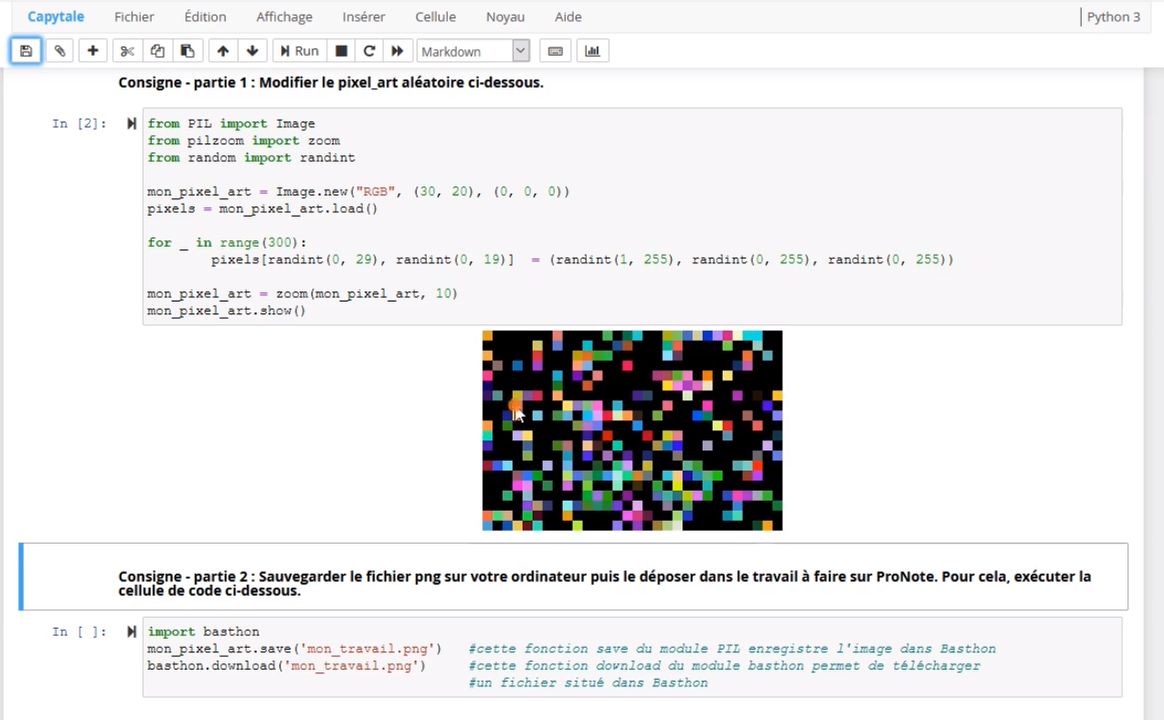Move the selected cell up
Viewport: 1164px width, 720px height.
(x=222, y=50)
